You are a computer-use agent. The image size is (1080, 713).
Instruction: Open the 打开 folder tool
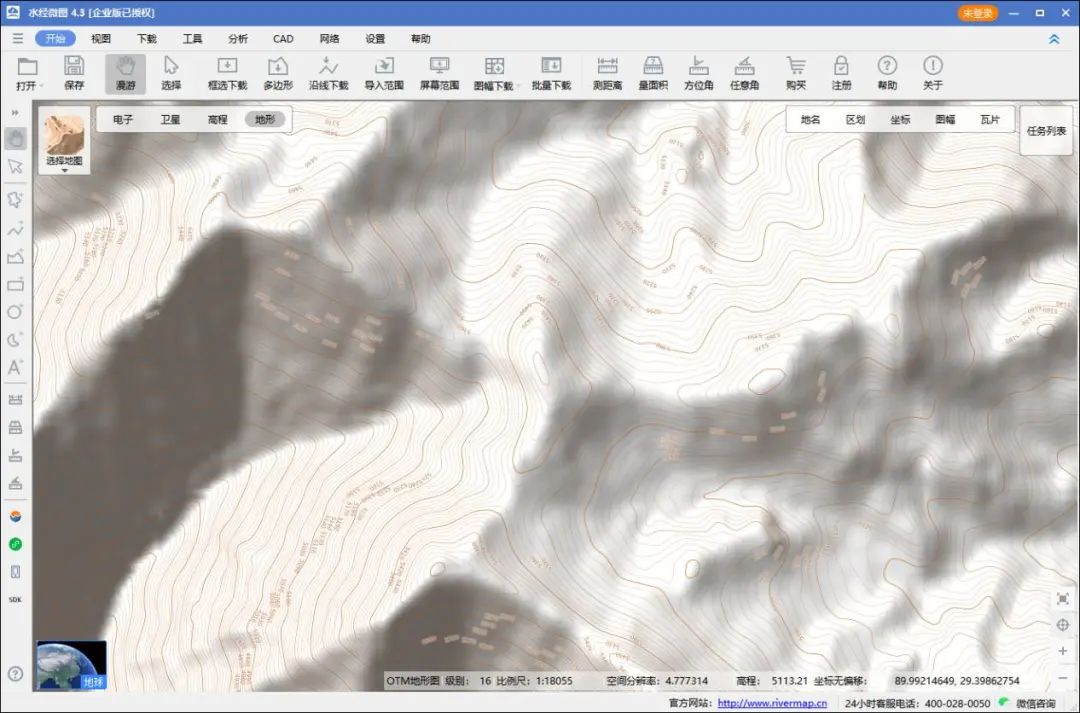pos(28,74)
